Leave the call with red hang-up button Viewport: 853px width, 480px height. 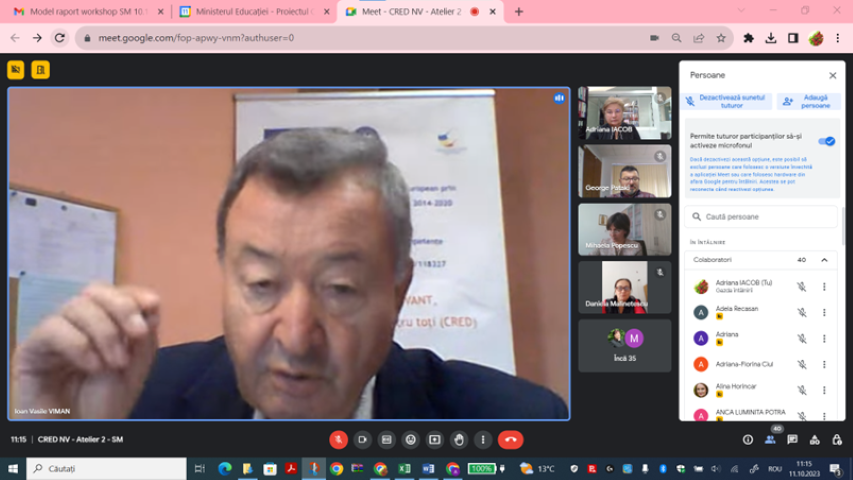coord(510,440)
